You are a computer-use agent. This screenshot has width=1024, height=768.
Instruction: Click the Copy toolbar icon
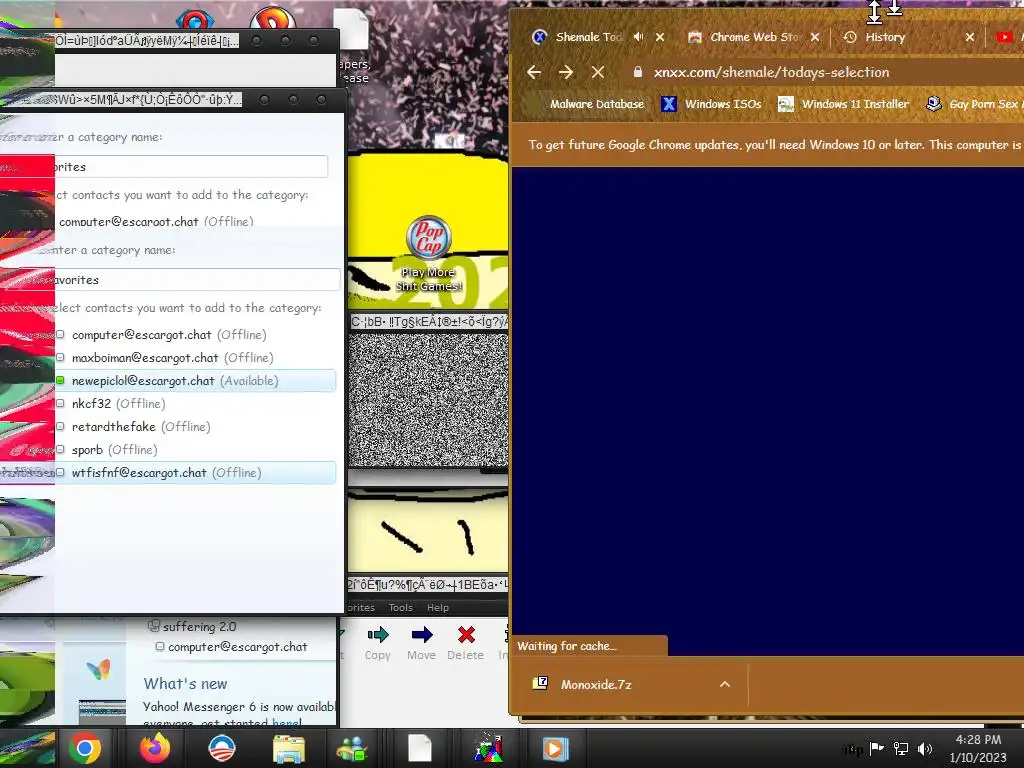coord(377,643)
